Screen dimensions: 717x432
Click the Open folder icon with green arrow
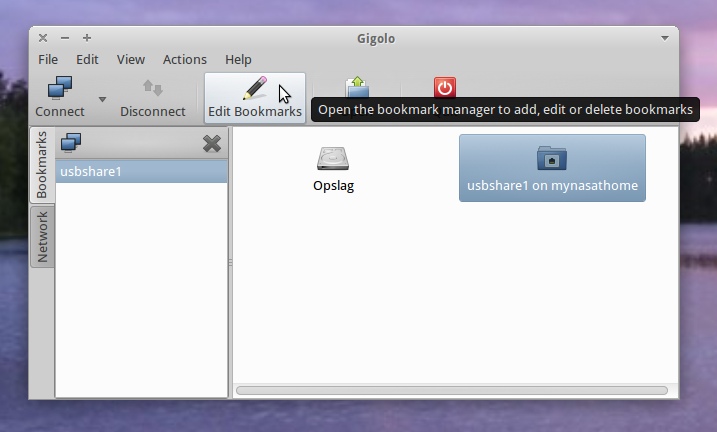coord(357,87)
